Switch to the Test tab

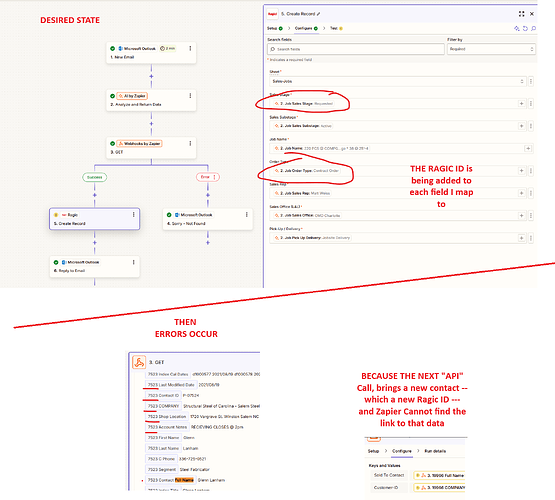pos(336,28)
